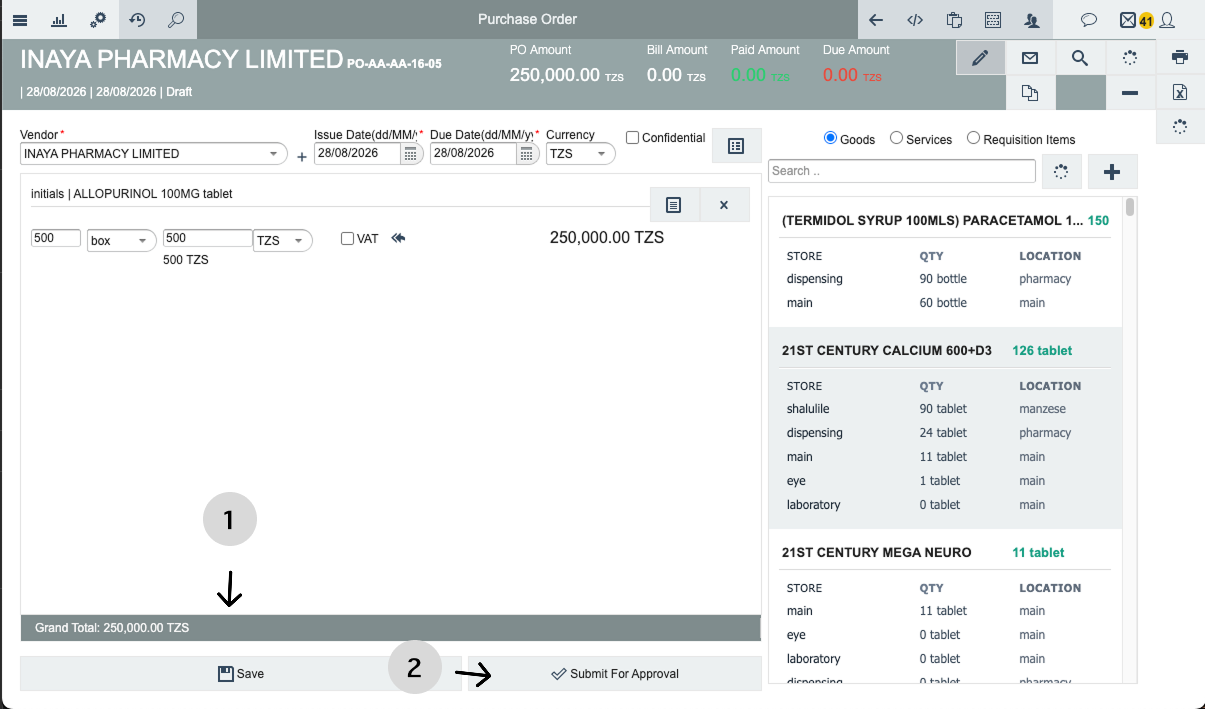Click the top-left magnifier search icon

(x=176, y=19)
